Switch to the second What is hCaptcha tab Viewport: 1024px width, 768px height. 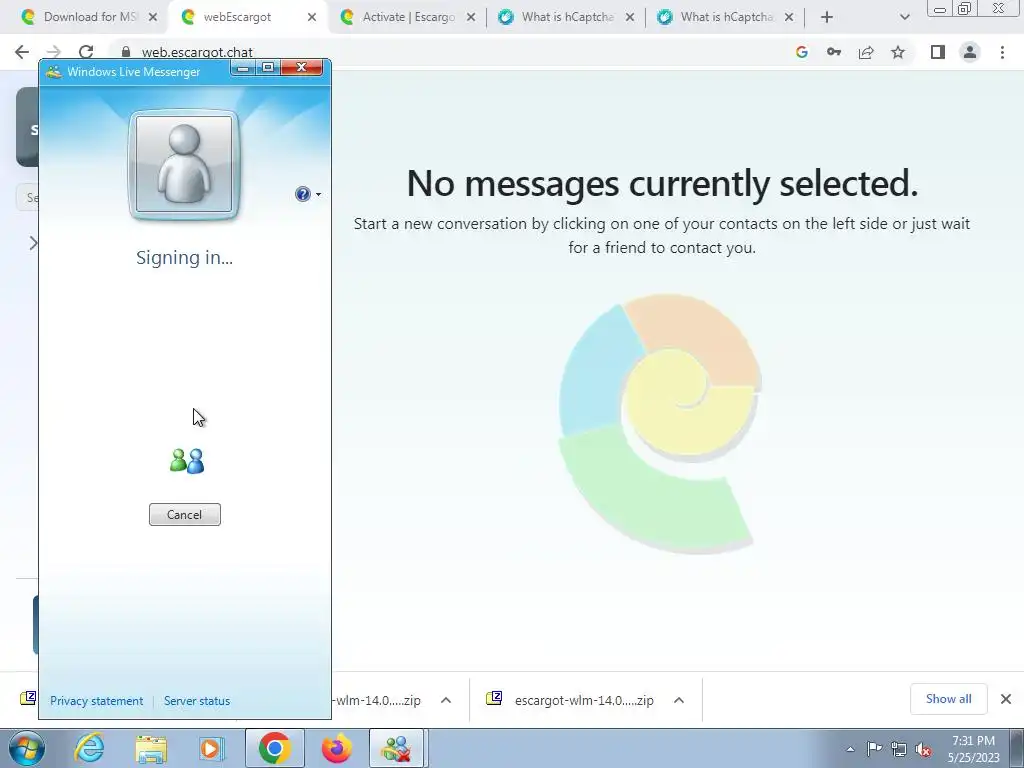tap(726, 17)
